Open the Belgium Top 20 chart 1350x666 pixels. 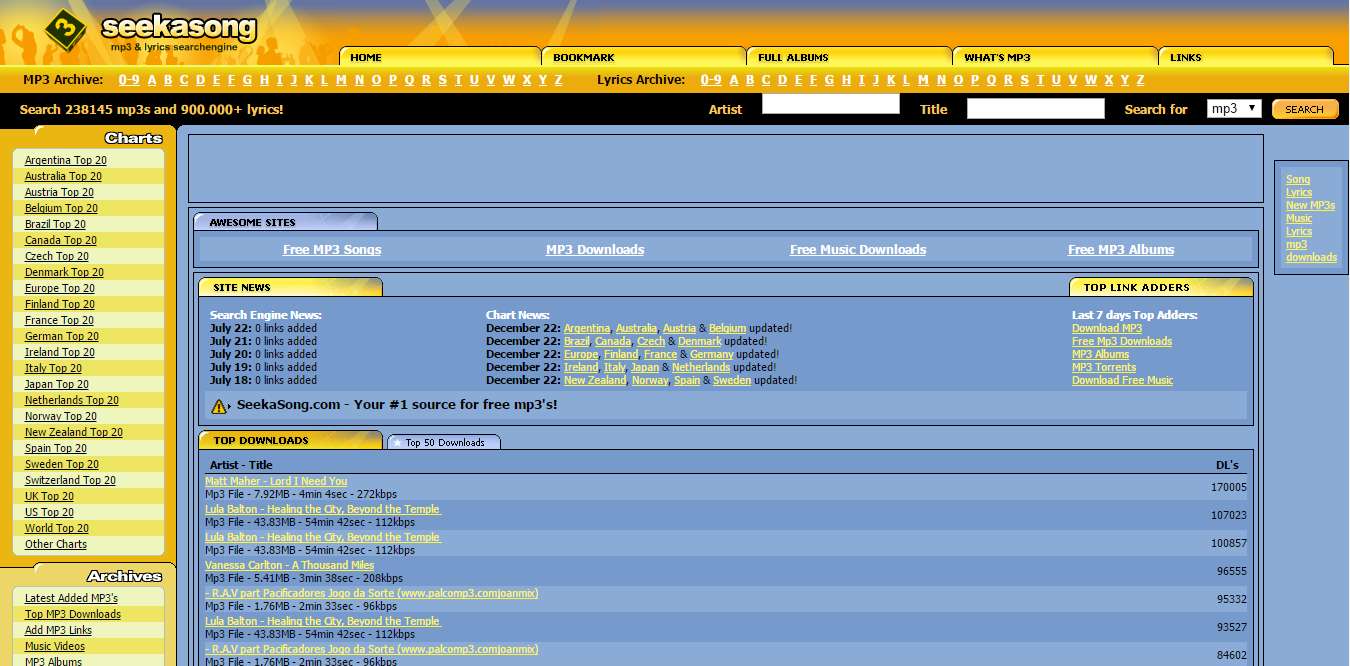pos(61,208)
